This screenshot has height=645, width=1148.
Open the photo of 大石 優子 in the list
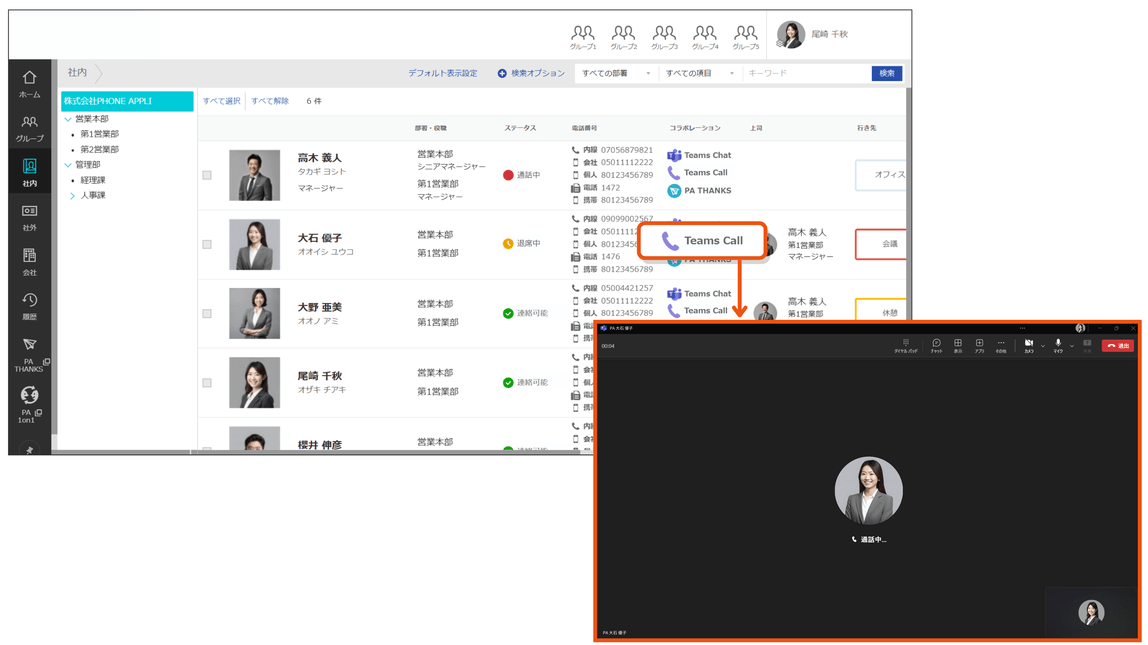coord(254,245)
